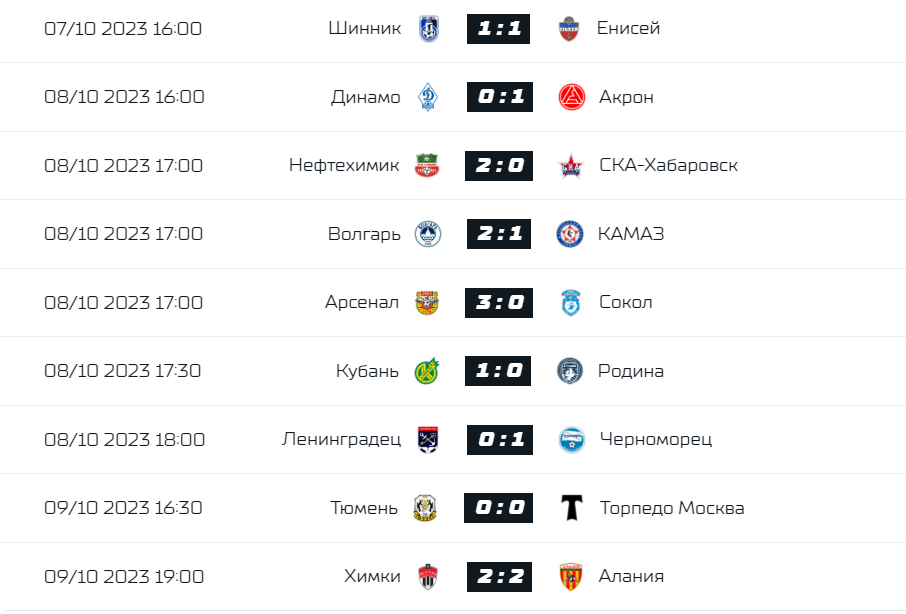This screenshot has width=906, height=614.
Task: Click the red Akron club logo
Action: pos(570,97)
